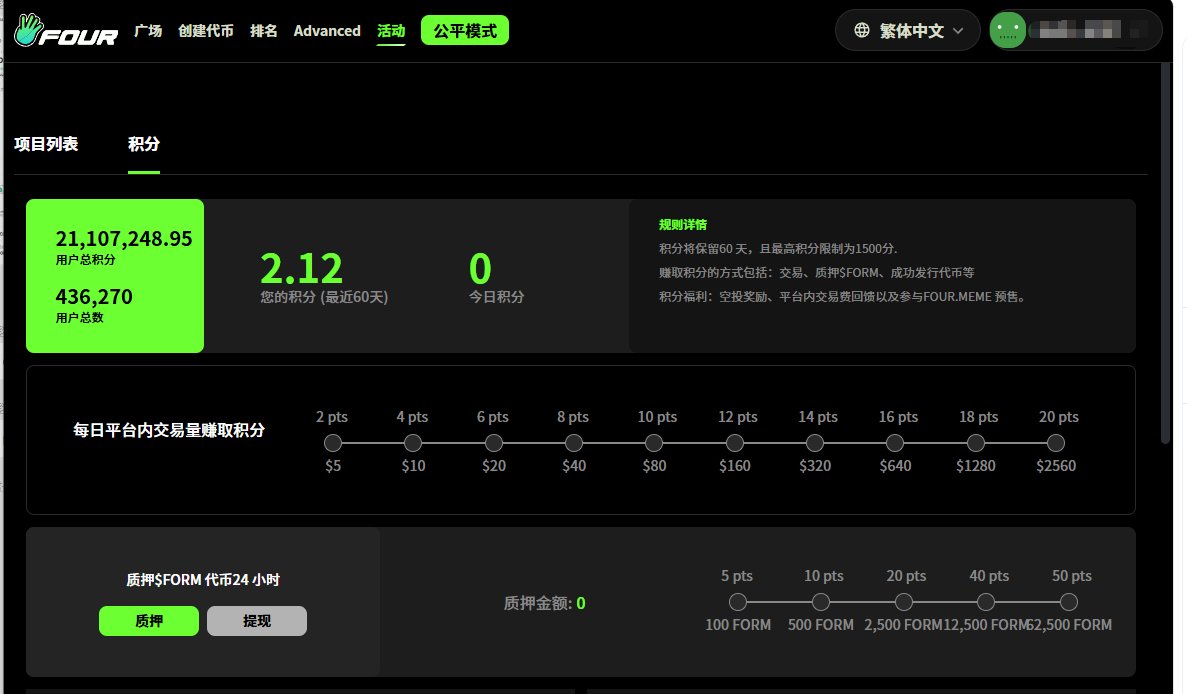Click the 2 pts $5 milestone marker
This screenshot has height=694, width=1187.
(332, 443)
